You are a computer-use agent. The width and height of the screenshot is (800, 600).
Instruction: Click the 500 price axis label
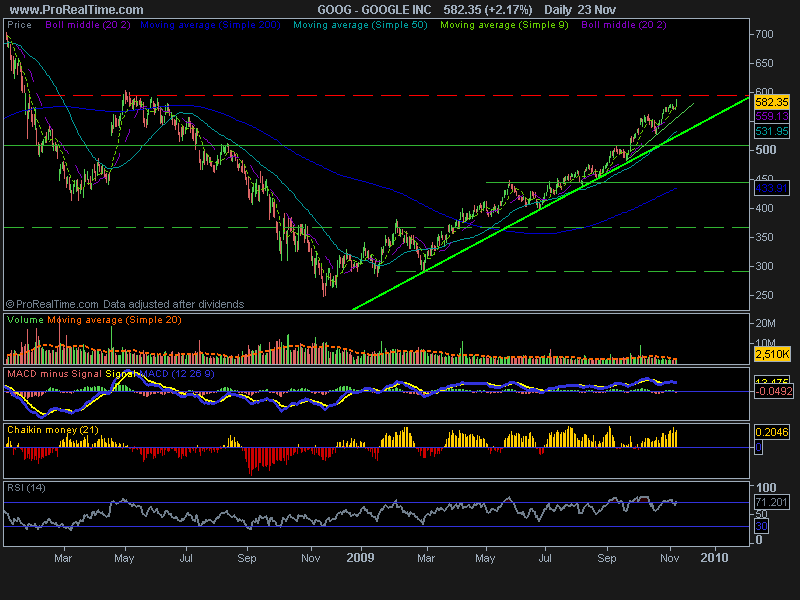[765, 149]
